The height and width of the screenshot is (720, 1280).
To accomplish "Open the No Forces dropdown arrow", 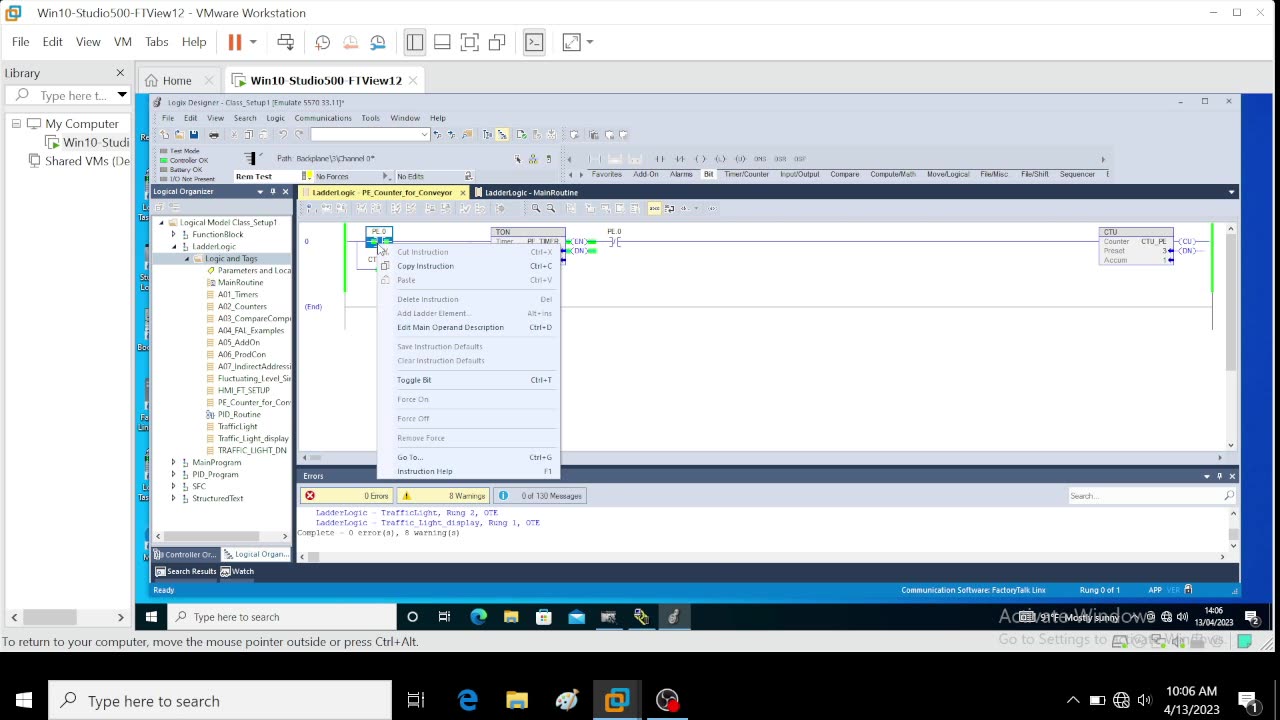I will (386, 176).
